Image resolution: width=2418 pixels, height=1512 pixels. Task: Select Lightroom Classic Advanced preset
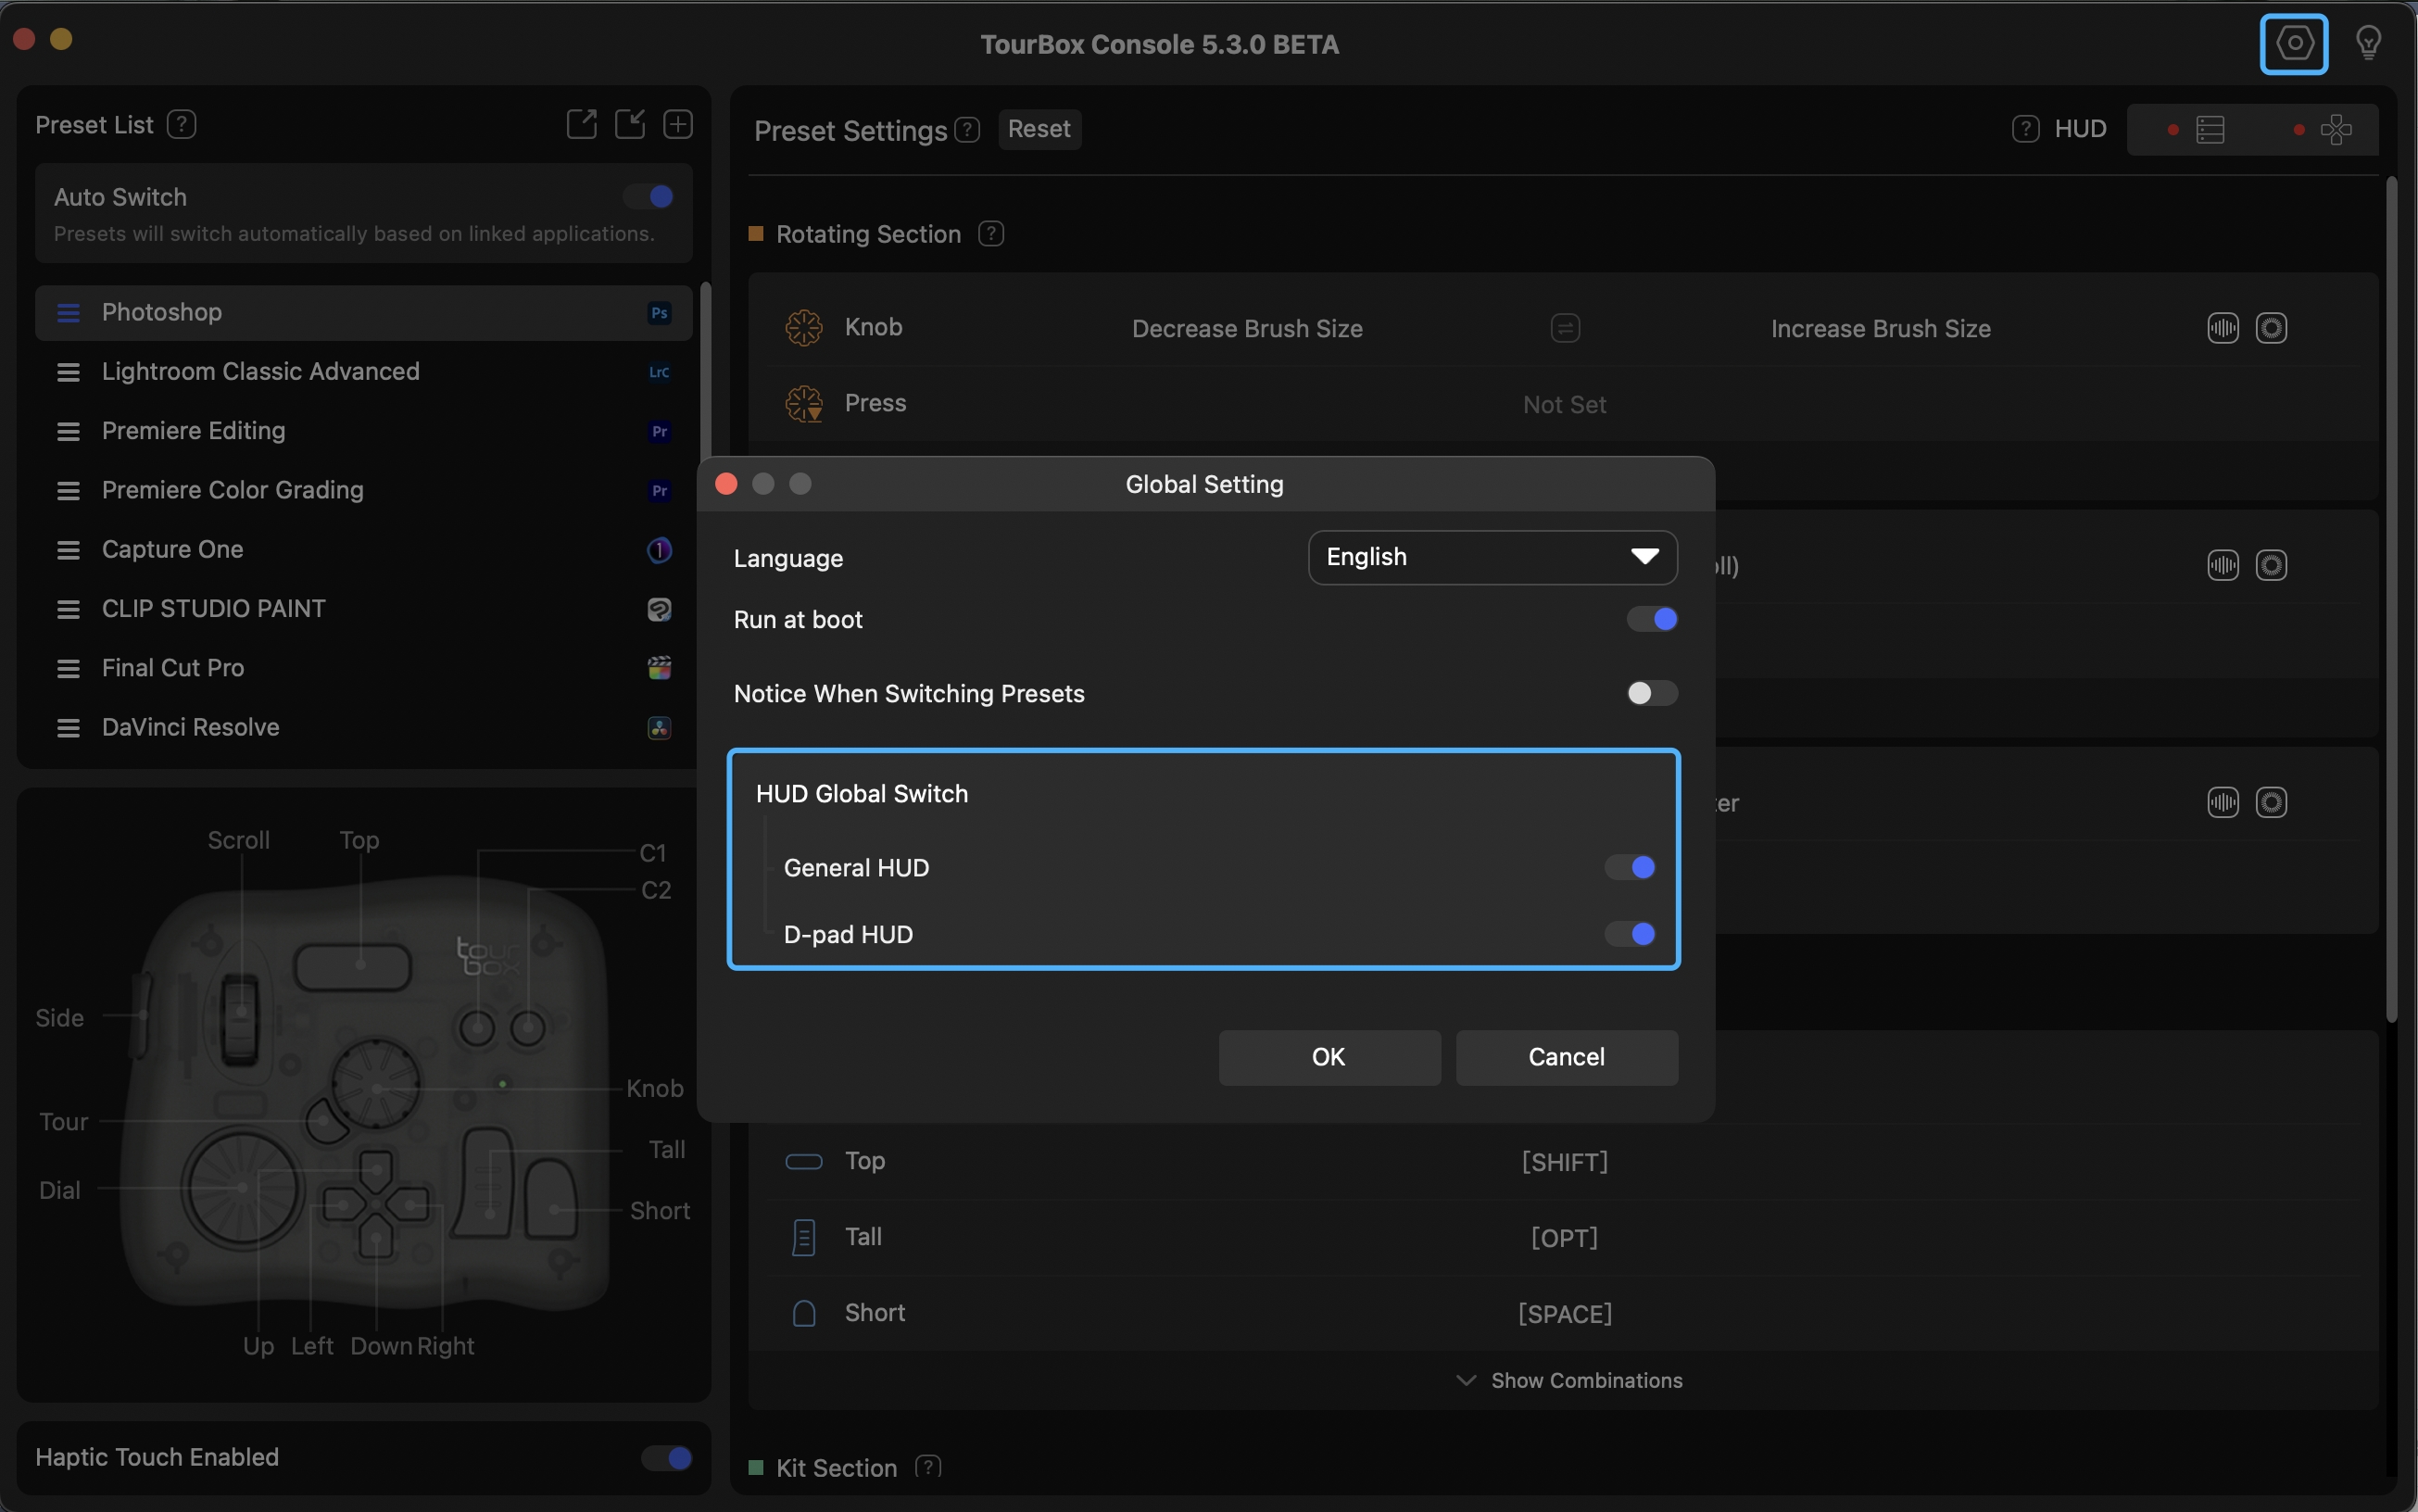[x=364, y=372]
